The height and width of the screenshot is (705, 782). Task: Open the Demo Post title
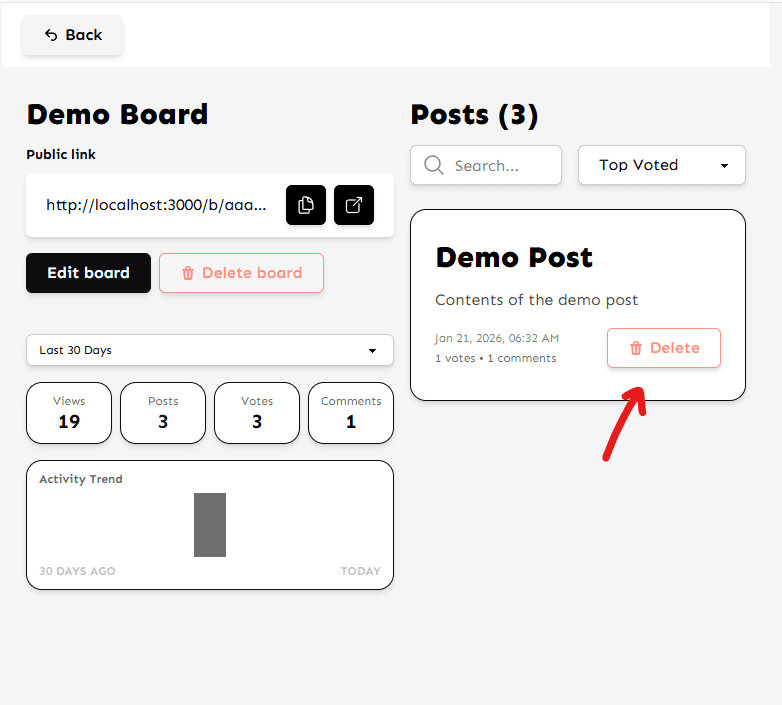point(514,257)
